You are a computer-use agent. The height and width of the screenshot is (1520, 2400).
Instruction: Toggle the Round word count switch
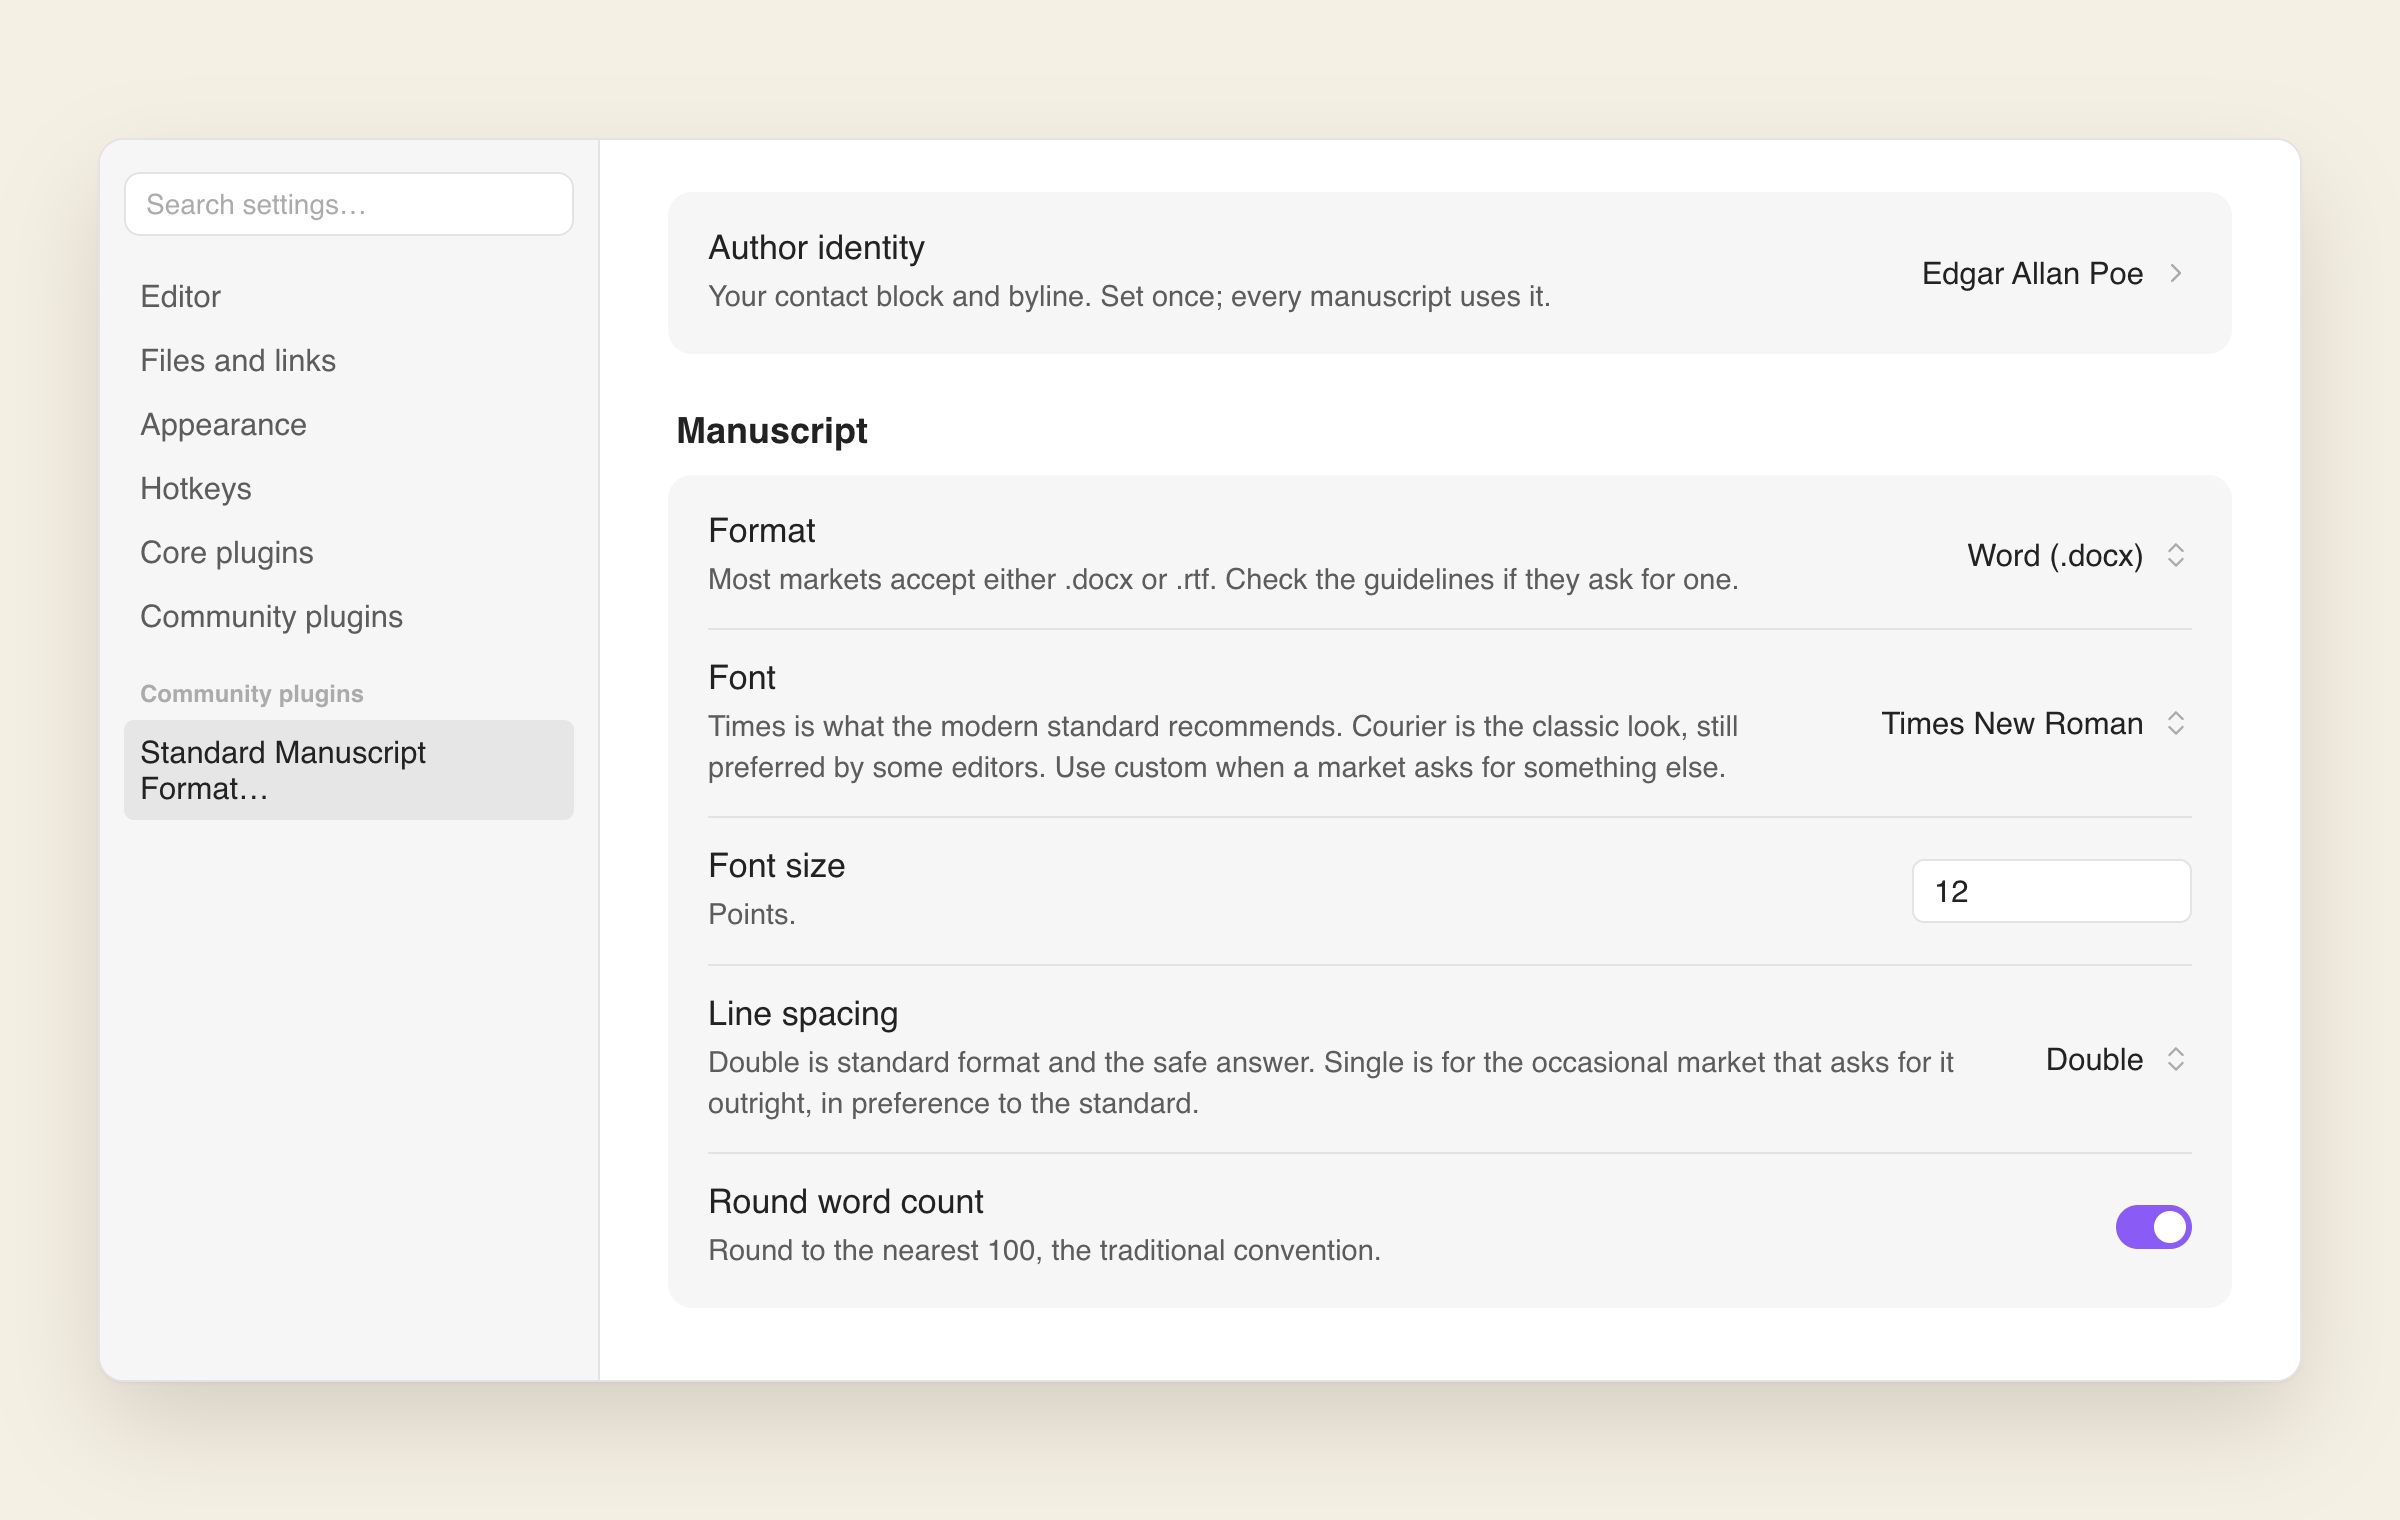coord(2153,1227)
